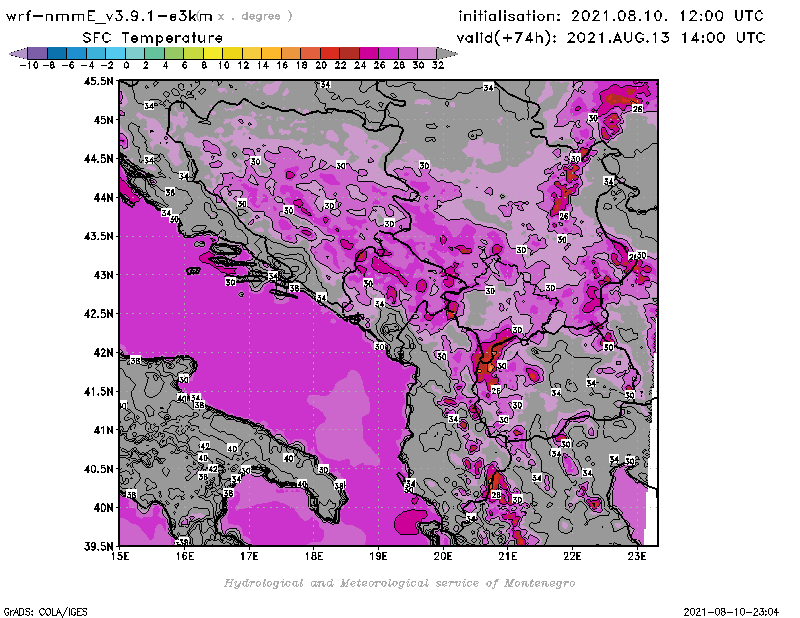Click the '17E' longitude label

pyautogui.click(x=249, y=556)
